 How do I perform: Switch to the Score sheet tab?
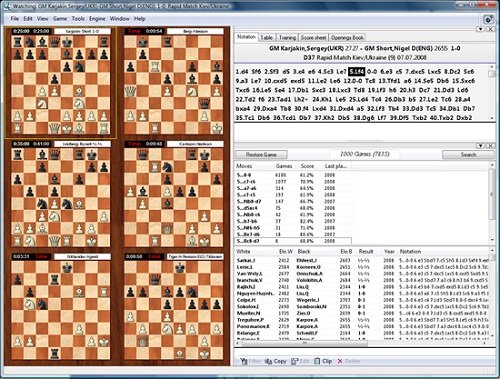[313, 37]
